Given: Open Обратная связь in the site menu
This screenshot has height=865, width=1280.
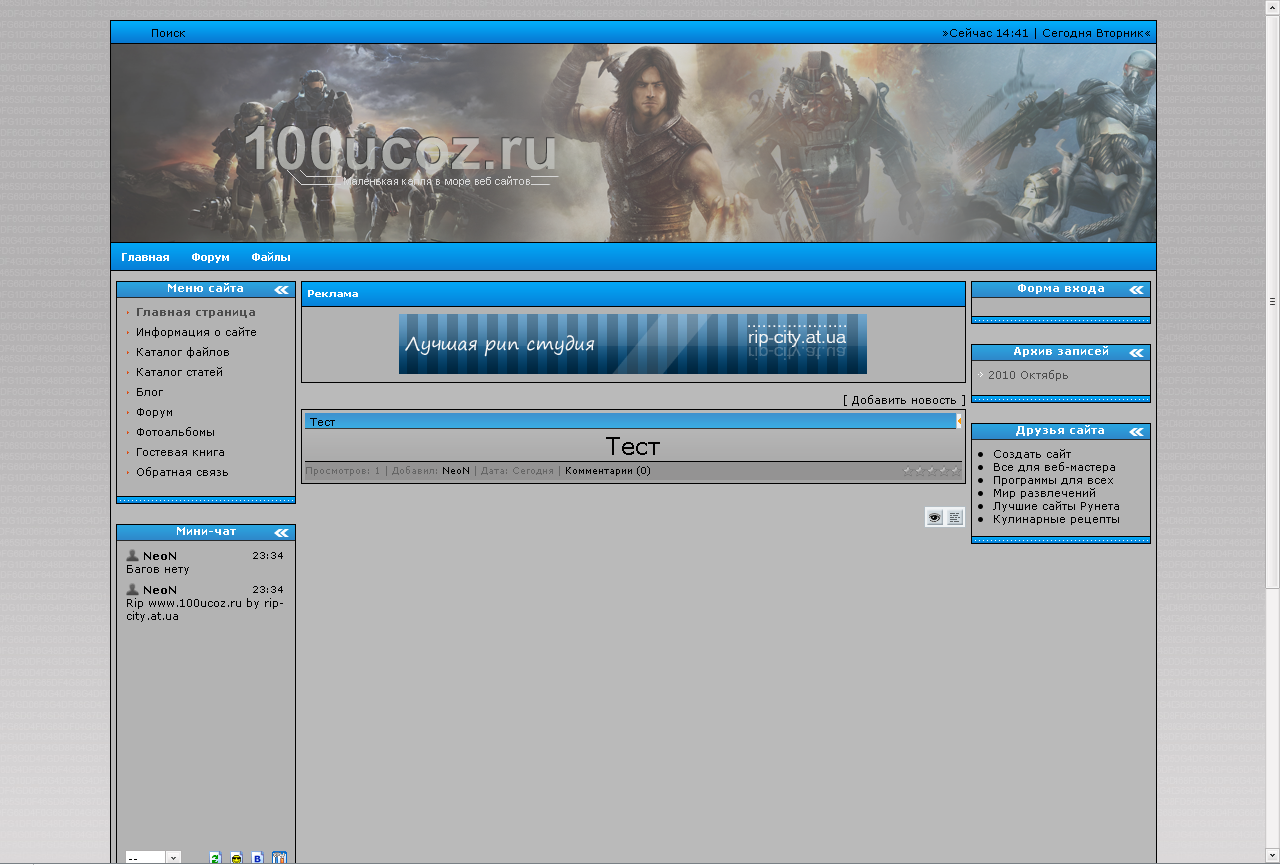Looking at the screenshot, I should [182, 472].
